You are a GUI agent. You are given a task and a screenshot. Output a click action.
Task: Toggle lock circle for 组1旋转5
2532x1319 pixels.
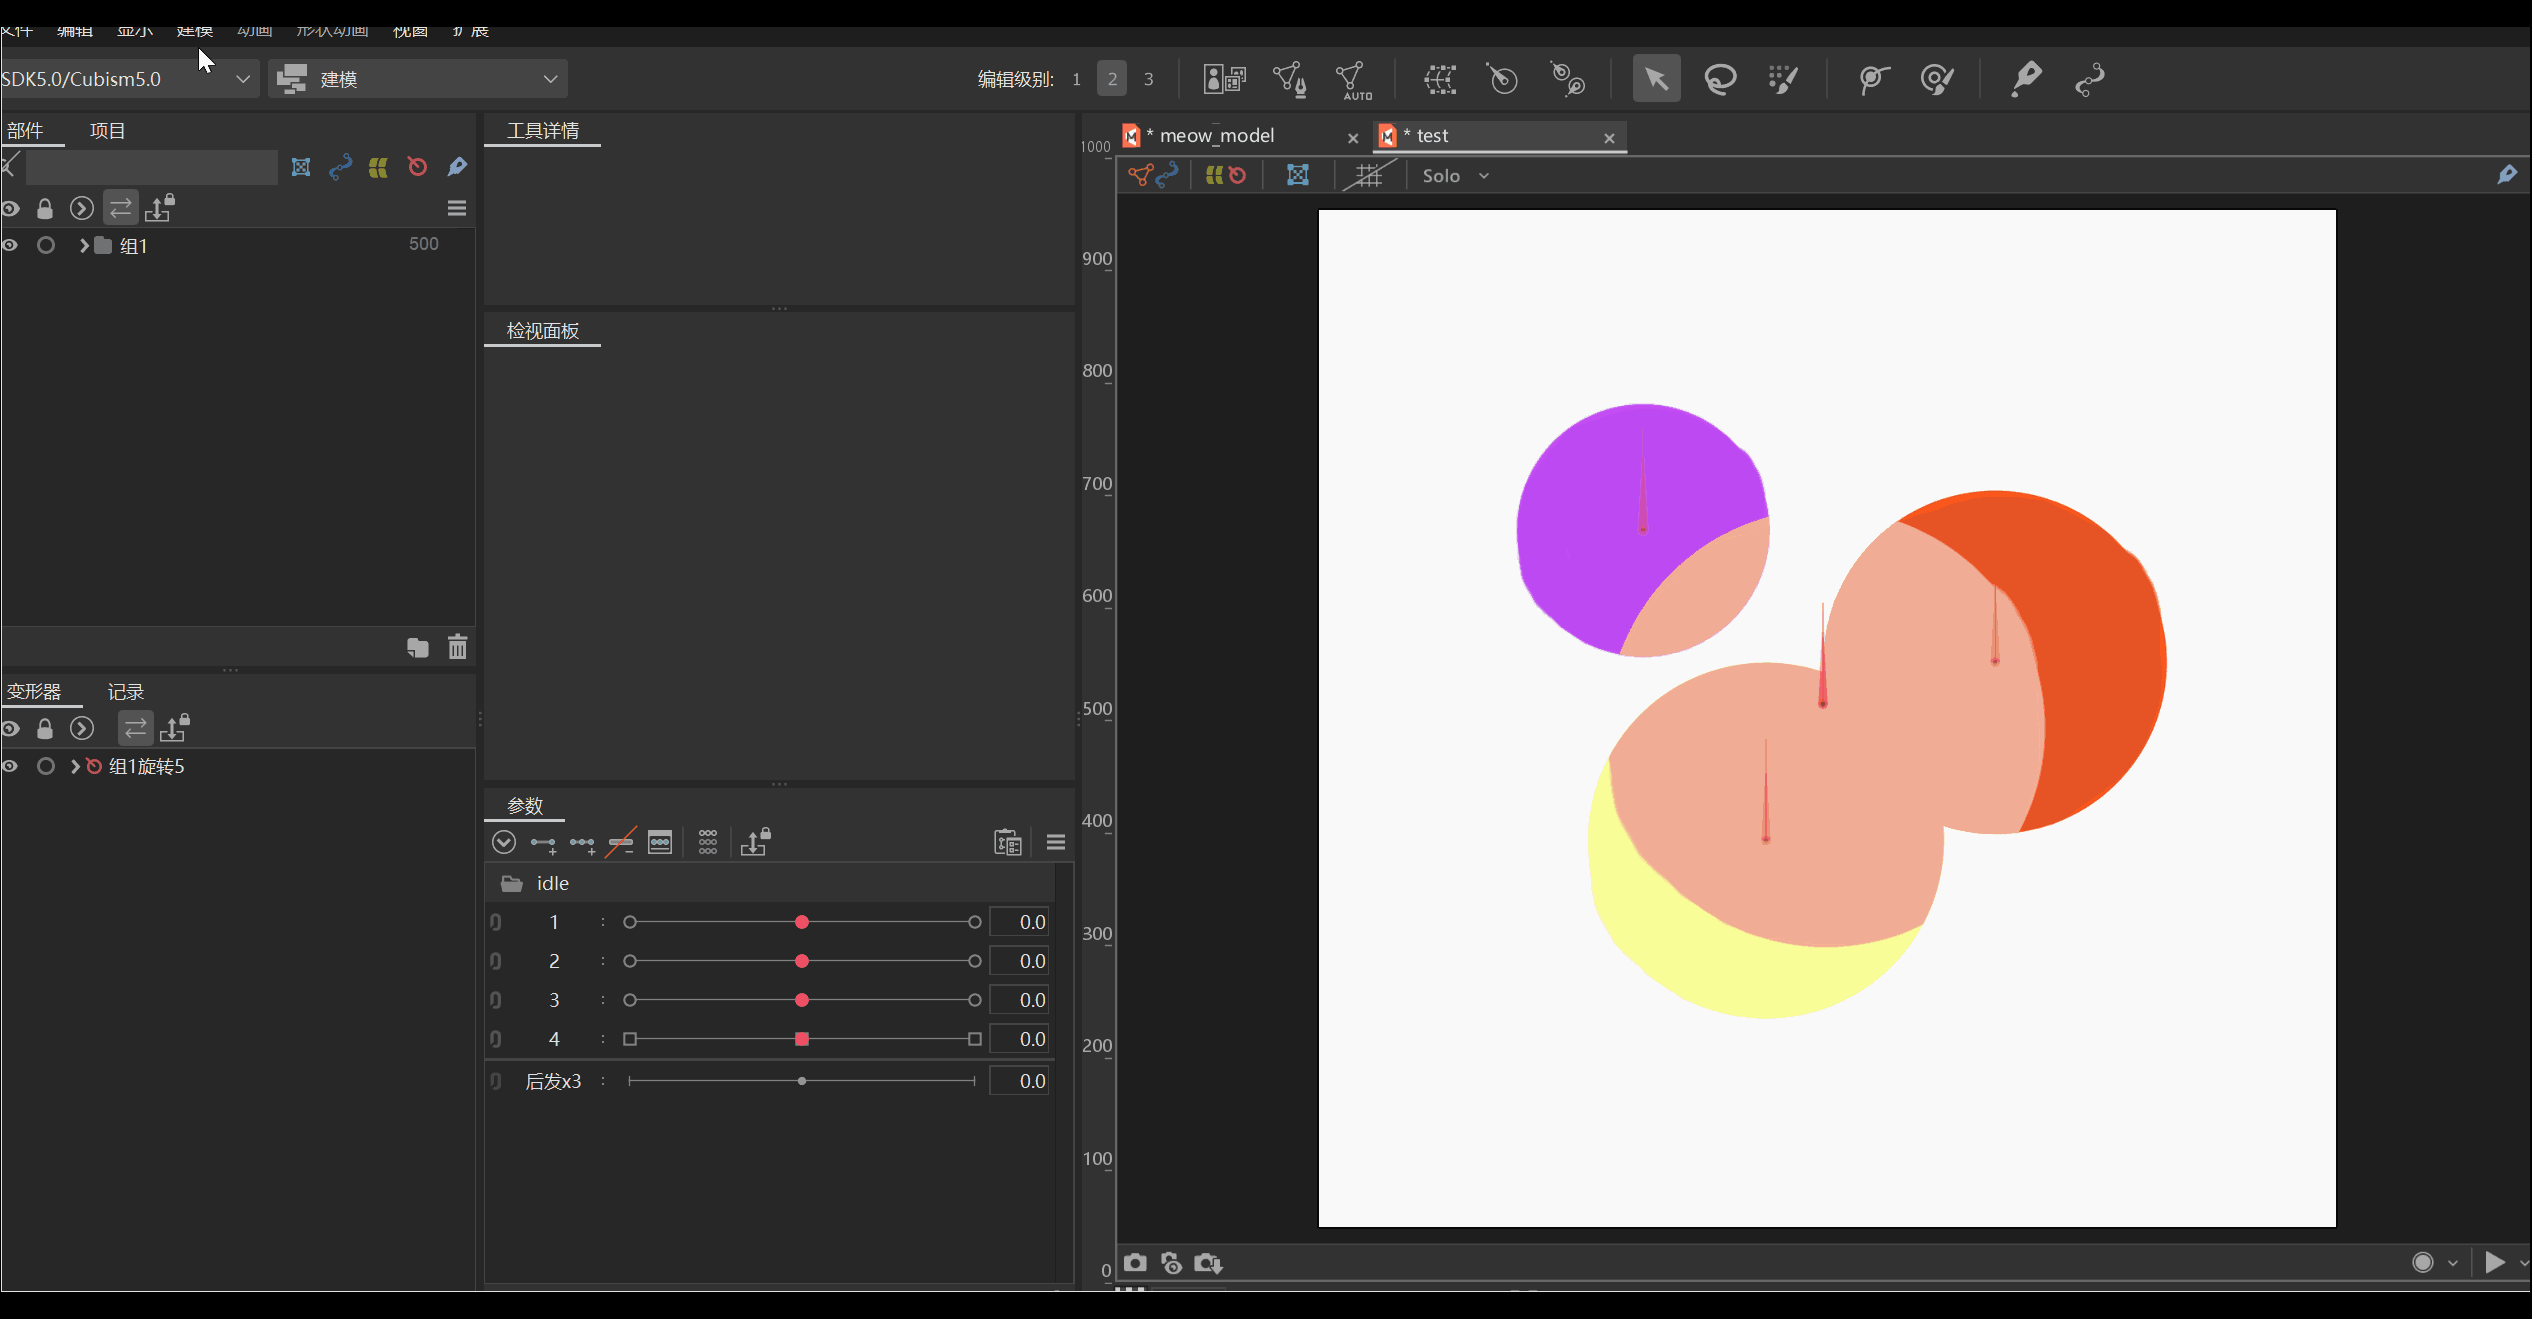click(x=46, y=766)
